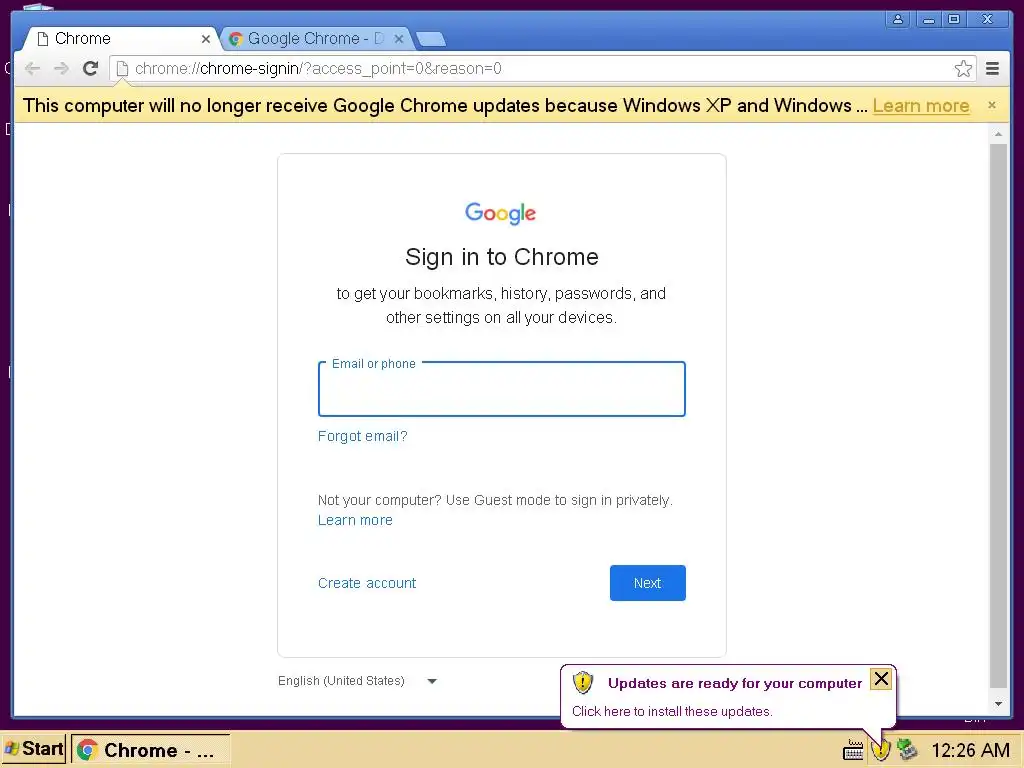Click the browser back arrow
This screenshot has width=1024, height=768.
coord(32,68)
